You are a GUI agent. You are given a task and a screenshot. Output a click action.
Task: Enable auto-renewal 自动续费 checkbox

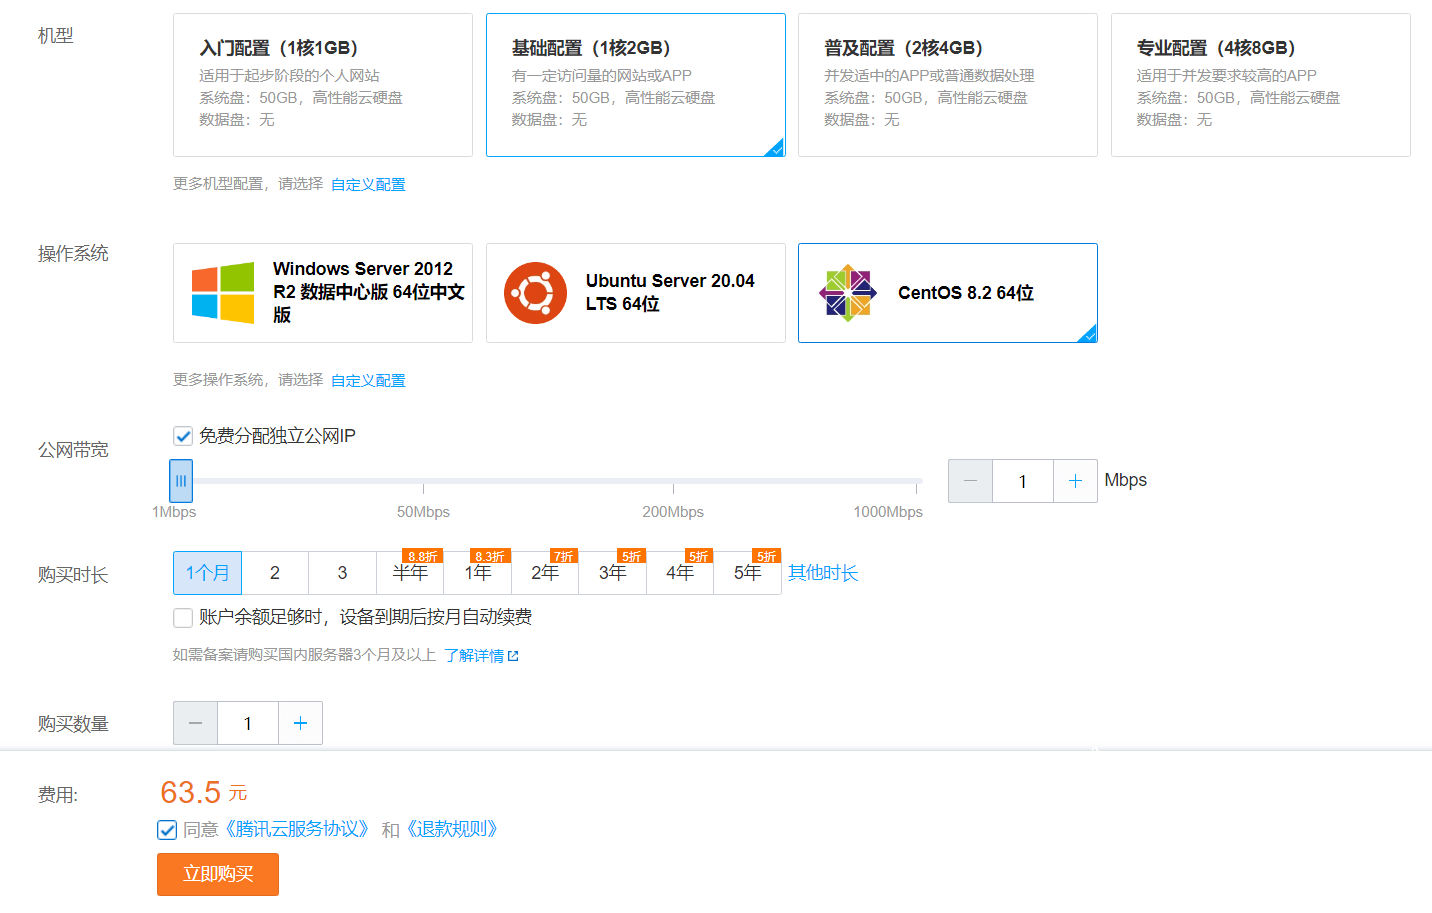[x=183, y=618]
